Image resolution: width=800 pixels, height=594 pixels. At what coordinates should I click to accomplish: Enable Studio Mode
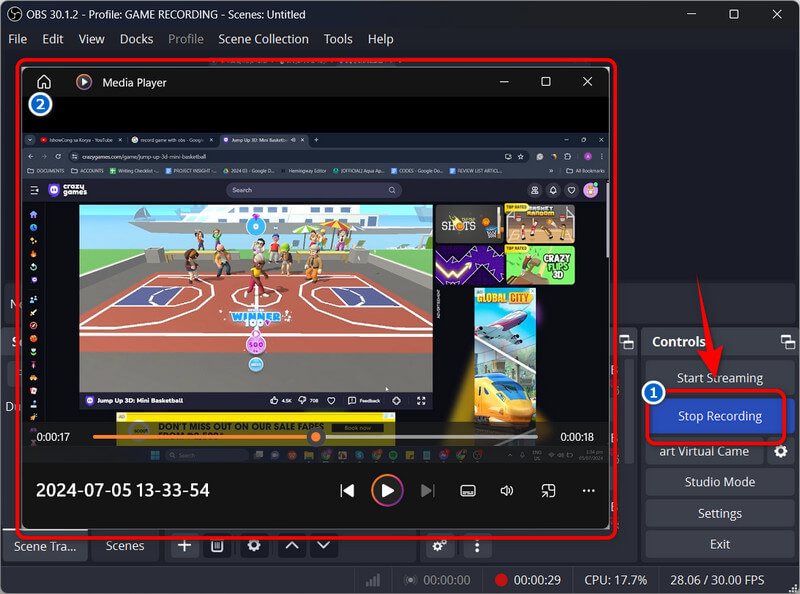tap(719, 482)
